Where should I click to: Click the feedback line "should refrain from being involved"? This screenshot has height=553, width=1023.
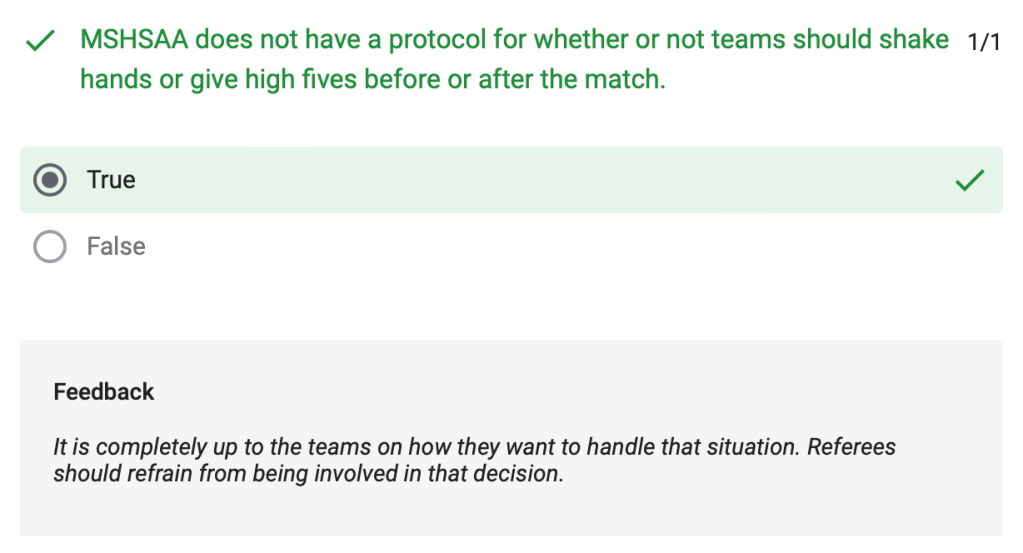pos(308,473)
